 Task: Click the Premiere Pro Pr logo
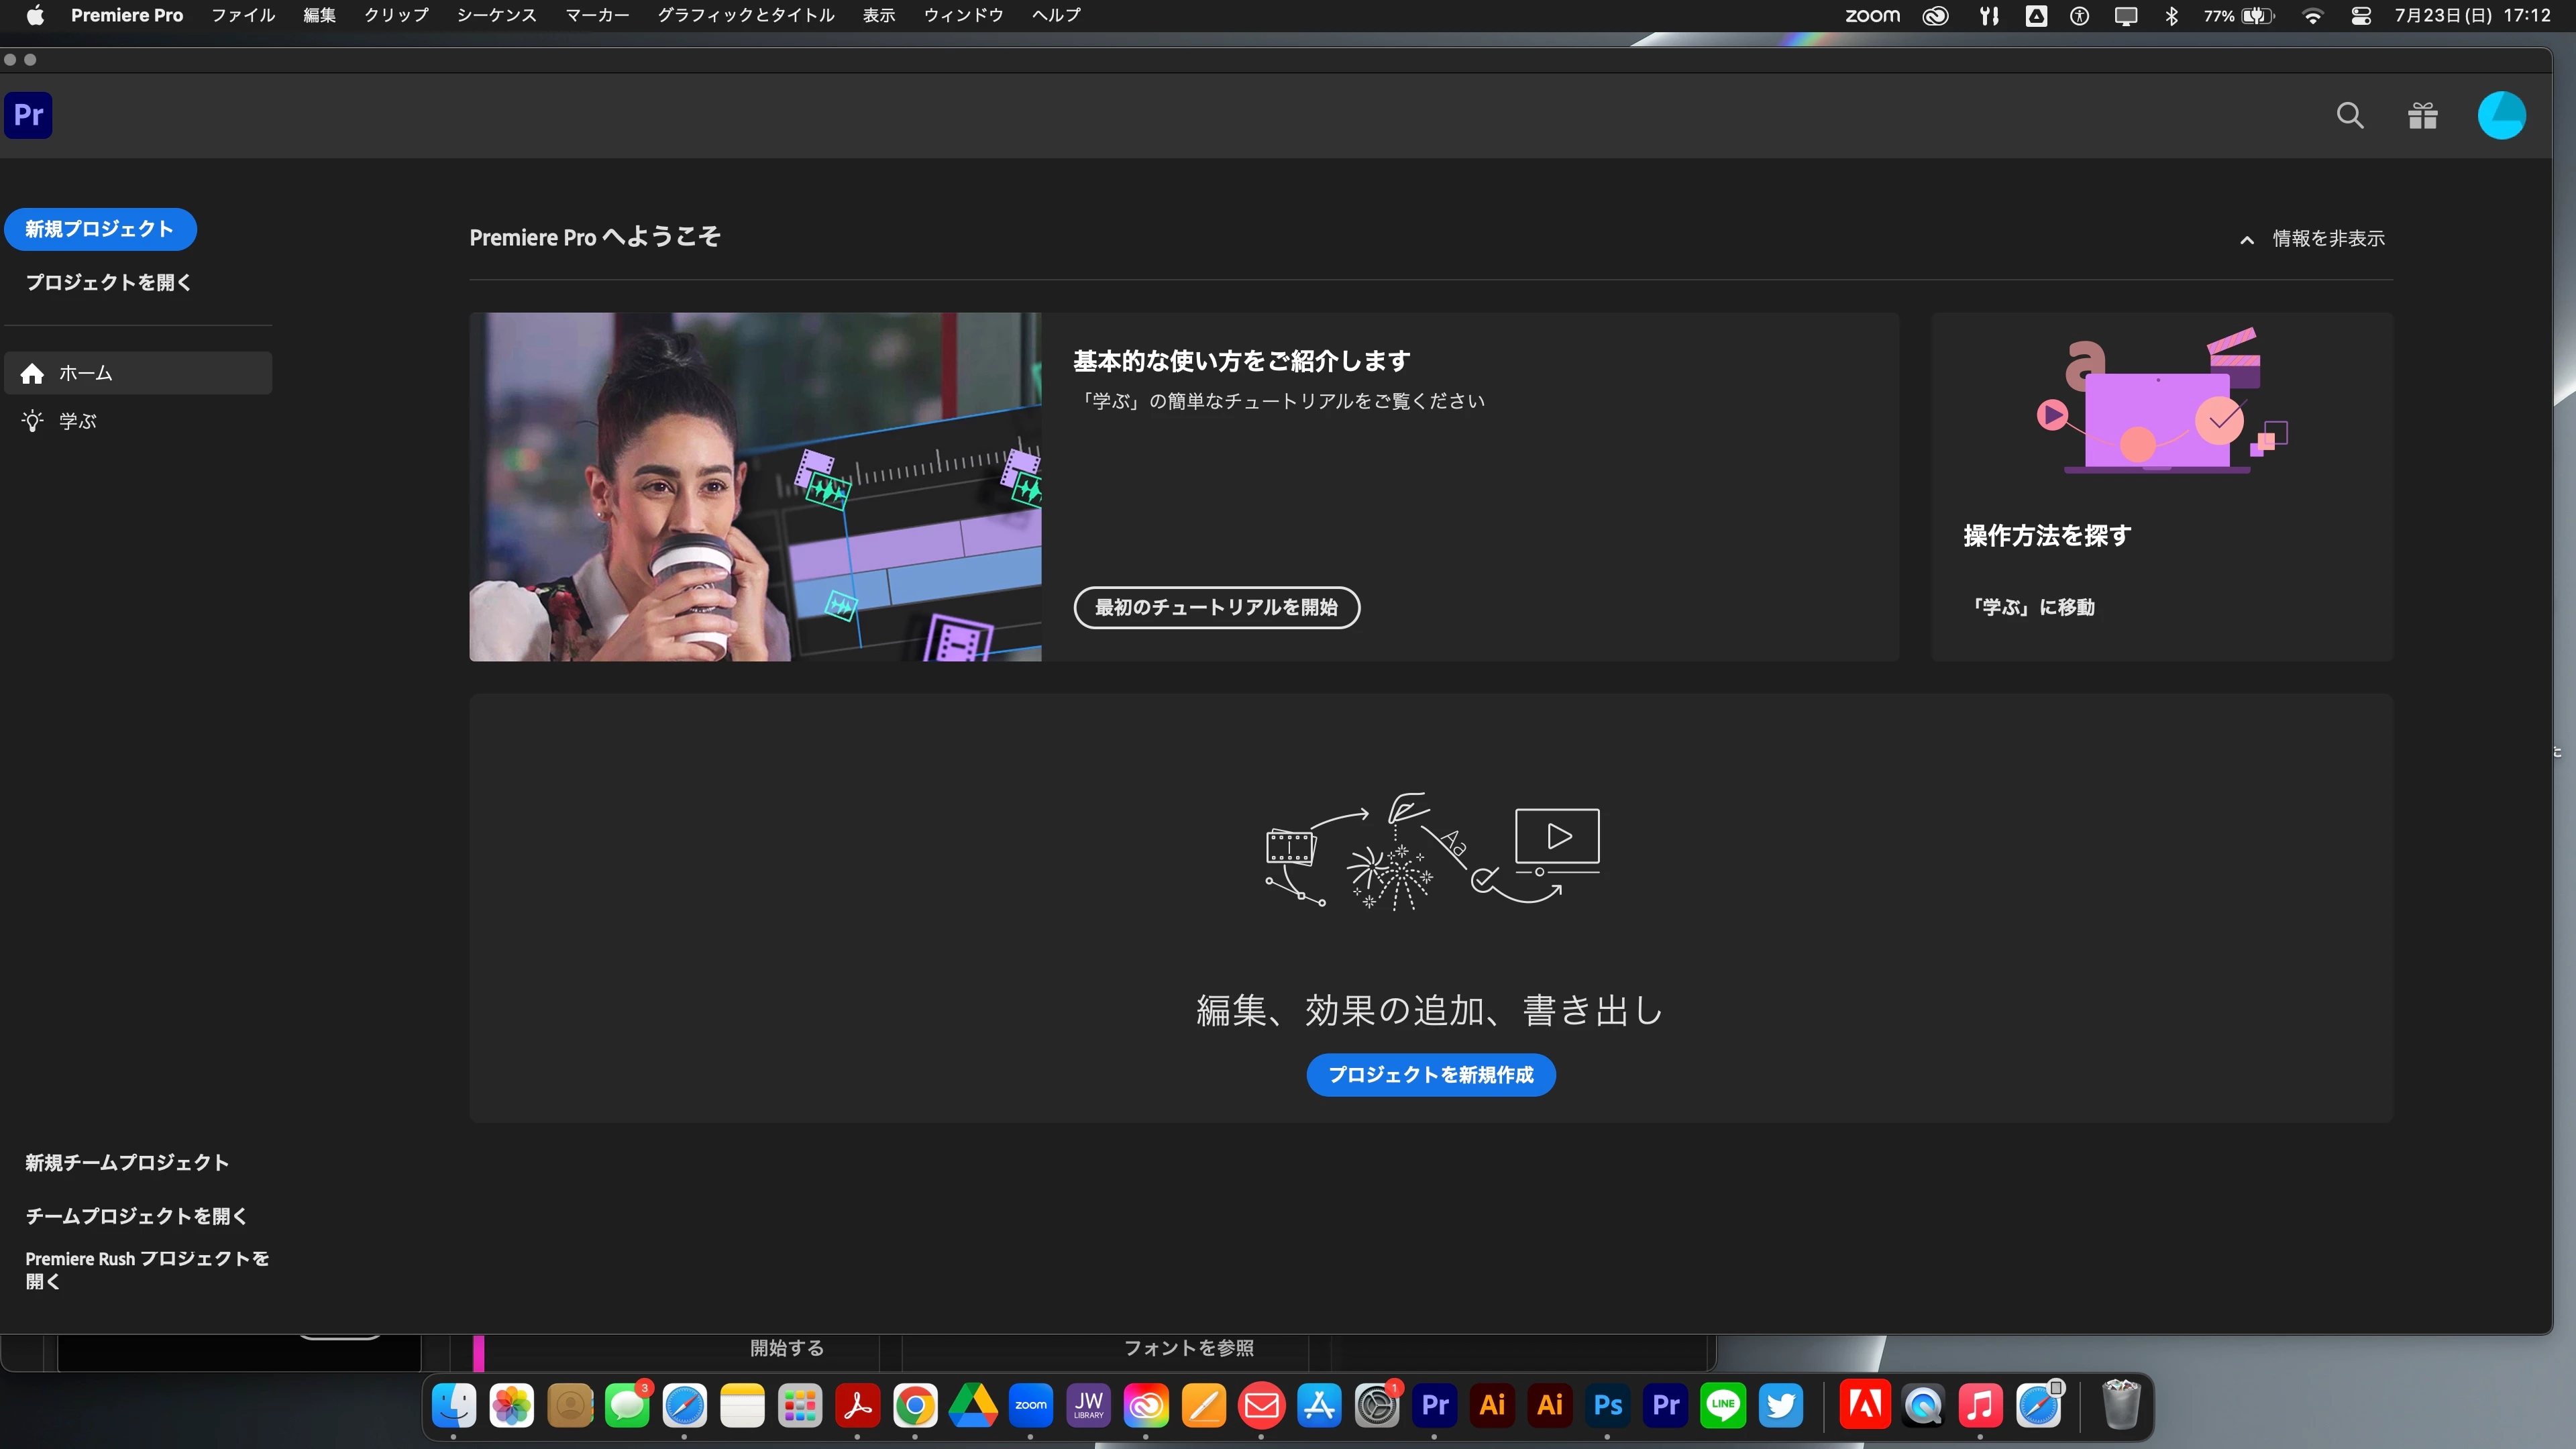pyautogui.click(x=28, y=115)
